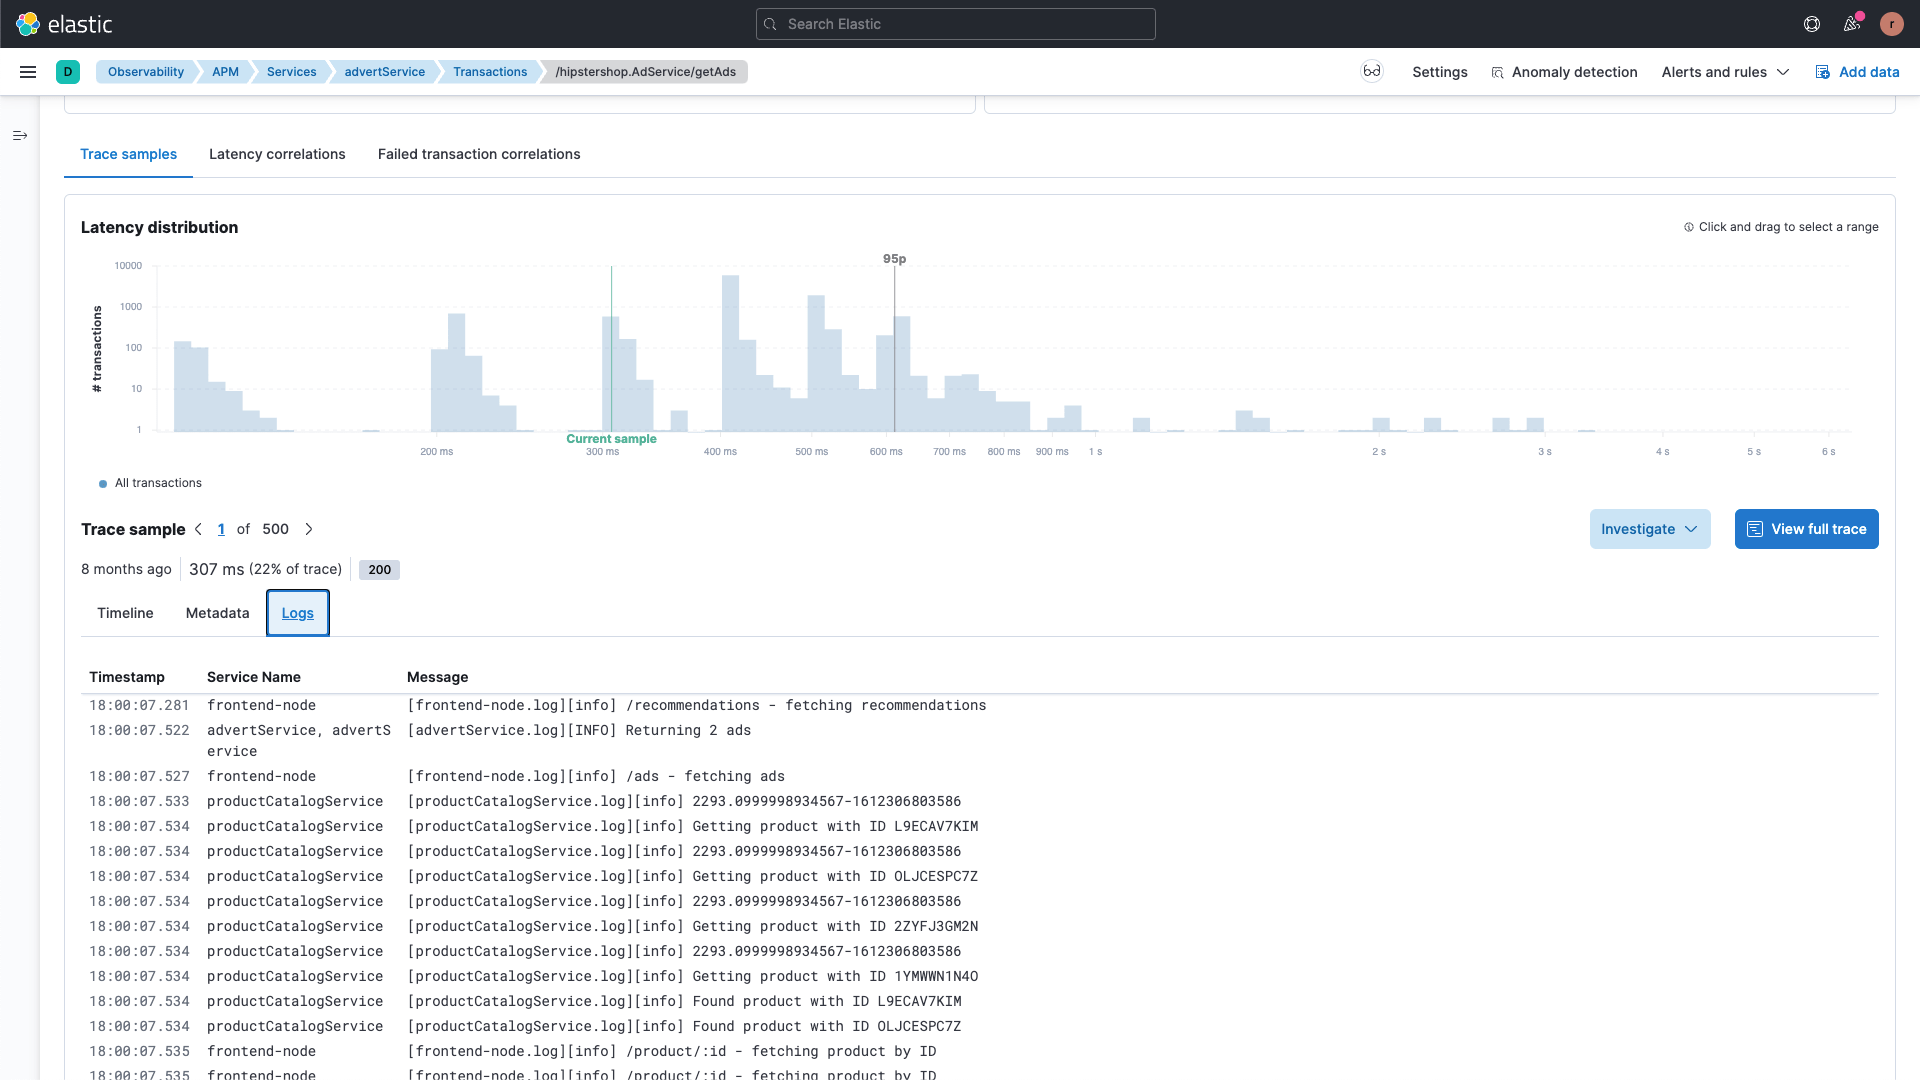Image resolution: width=1920 pixels, height=1080 pixels.
Task: Click log 'Found product with ID OLJCESPC7Z'
Action: click(684, 1026)
